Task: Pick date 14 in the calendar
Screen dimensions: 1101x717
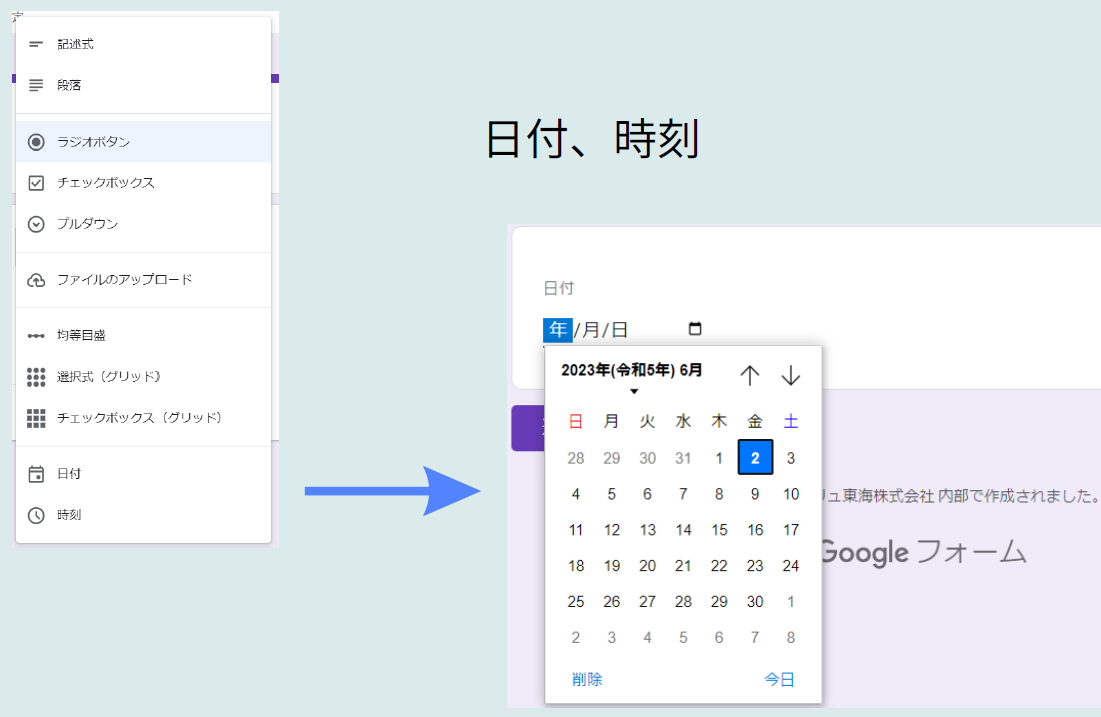Action: [683, 529]
